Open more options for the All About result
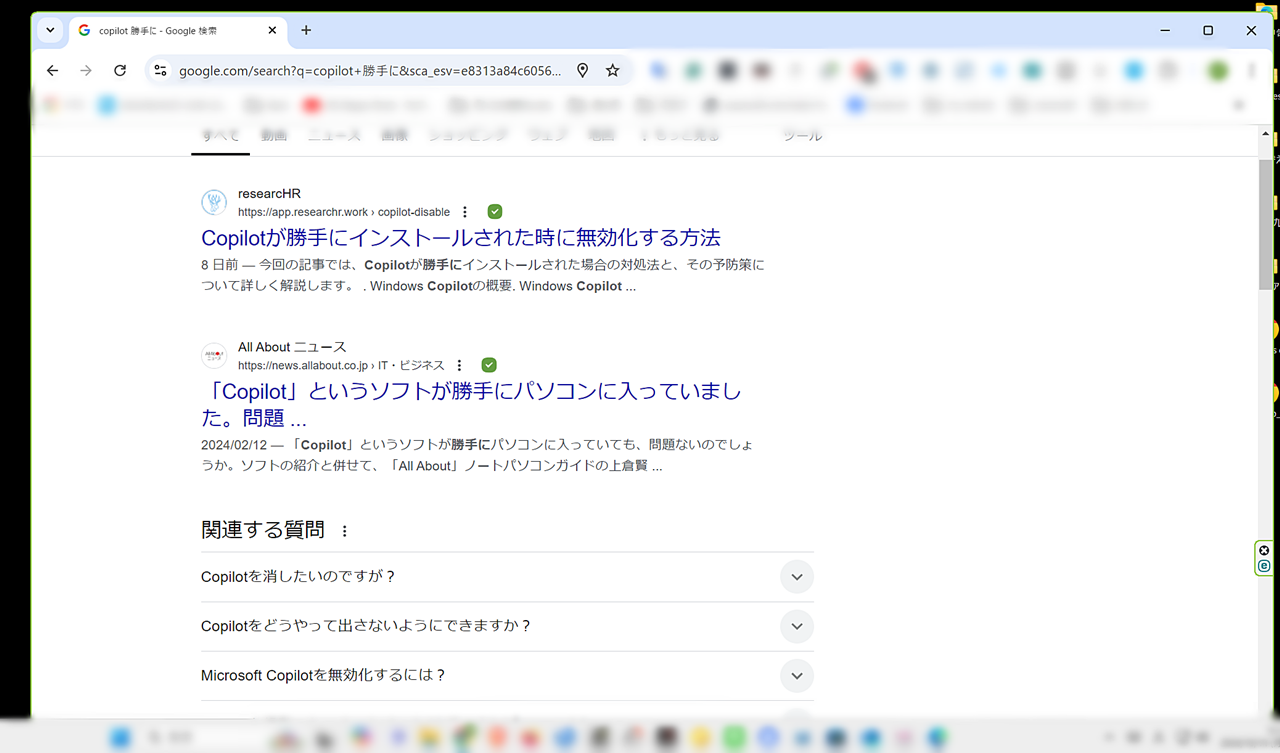The width and height of the screenshot is (1280, 753). click(460, 365)
